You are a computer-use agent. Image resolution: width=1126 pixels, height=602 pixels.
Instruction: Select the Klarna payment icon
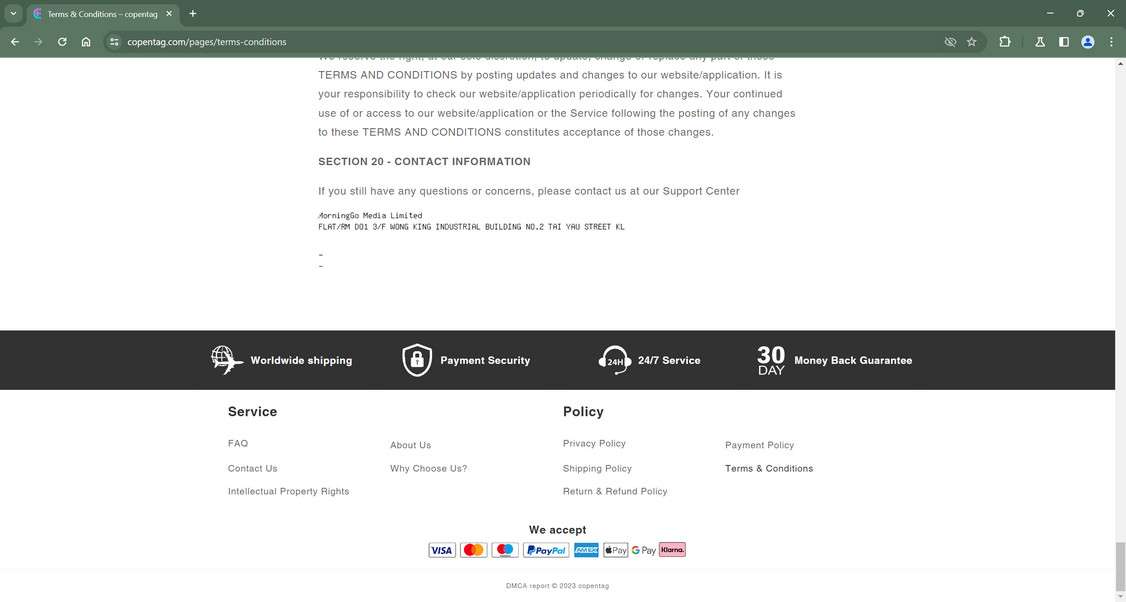pyautogui.click(x=671, y=549)
